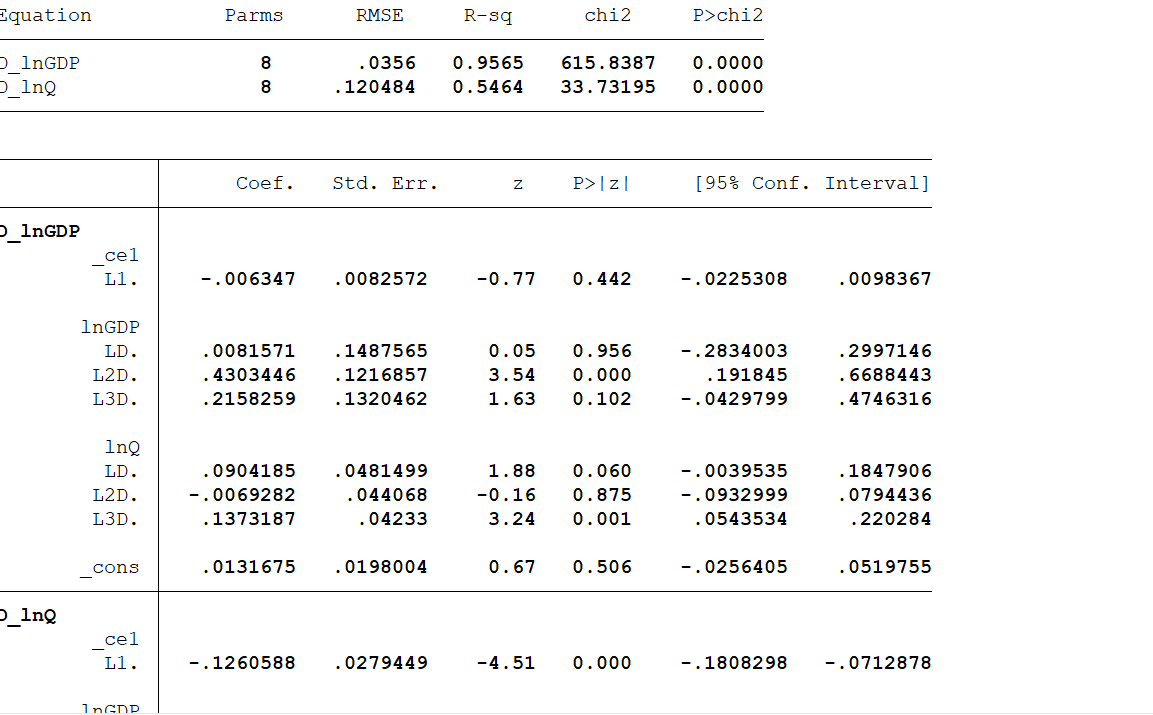The height and width of the screenshot is (715, 1153).
Task: Click coefficient .0081571
Action: click(x=248, y=351)
